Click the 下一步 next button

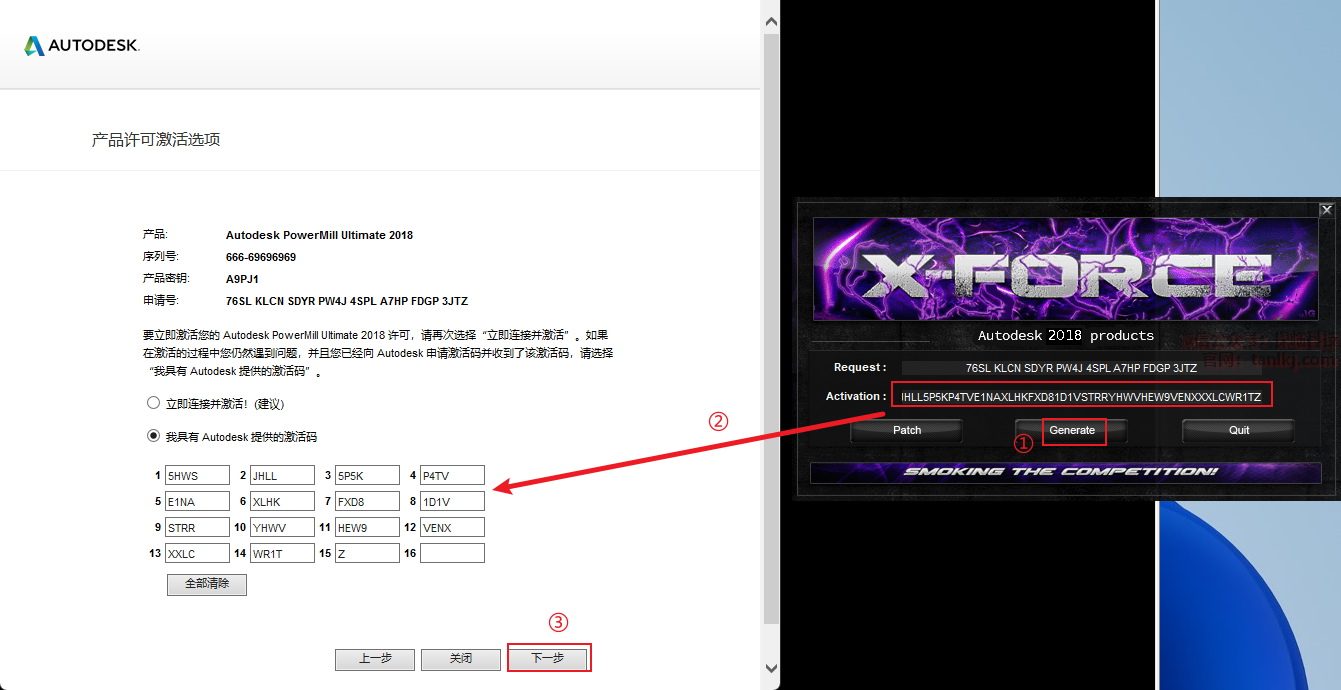click(547, 658)
